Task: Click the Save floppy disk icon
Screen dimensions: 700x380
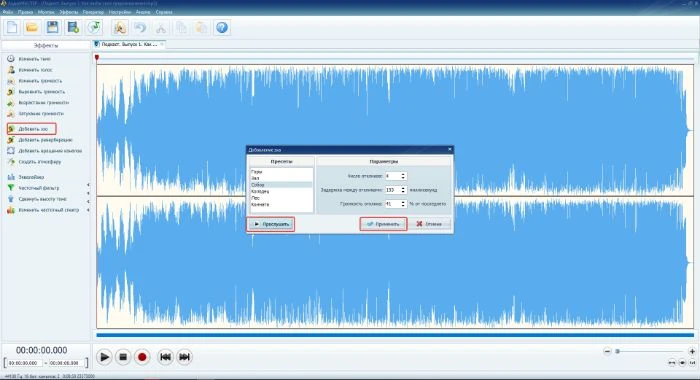Action: pyautogui.click(x=53, y=28)
